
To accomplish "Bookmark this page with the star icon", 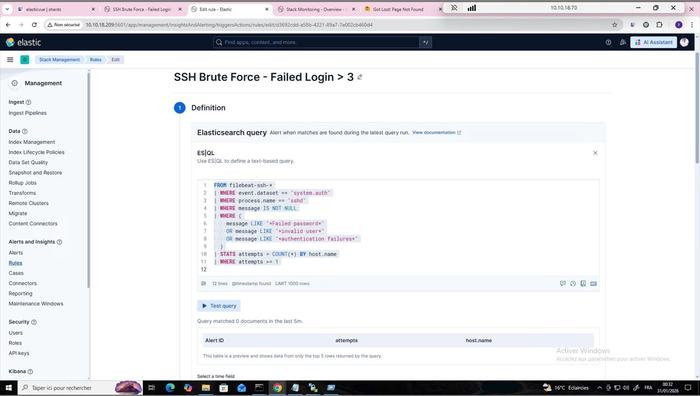I will 615,25.
